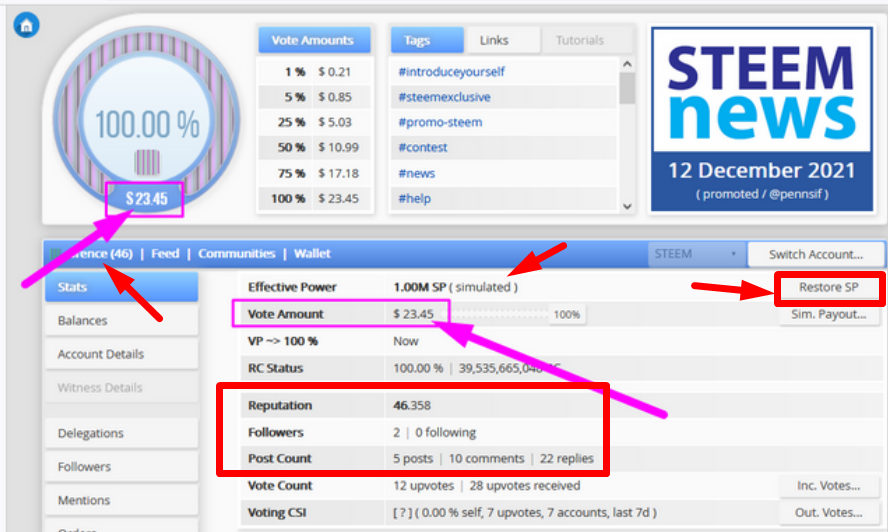Click the 1 % vote amount row
The image size is (888, 532).
tap(315, 72)
